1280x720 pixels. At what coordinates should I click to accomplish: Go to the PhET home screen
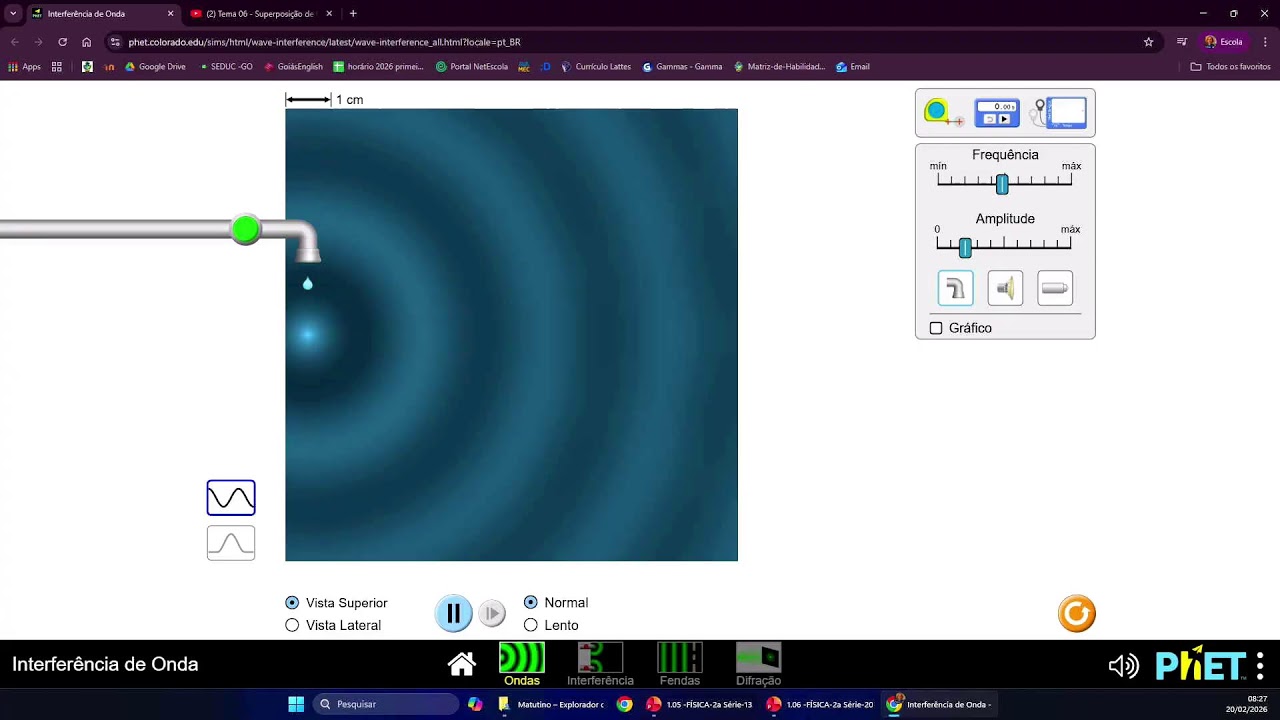tap(462, 664)
